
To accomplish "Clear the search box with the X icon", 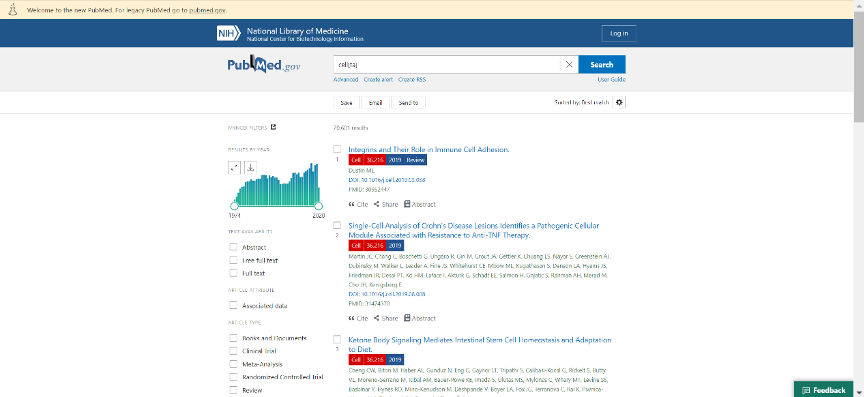I will (569, 65).
